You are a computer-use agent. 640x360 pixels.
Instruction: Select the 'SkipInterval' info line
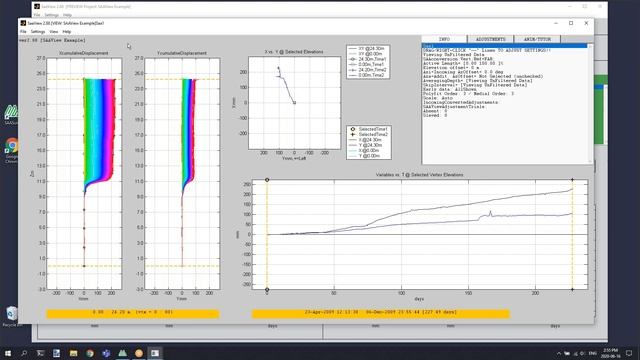tap(475, 85)
